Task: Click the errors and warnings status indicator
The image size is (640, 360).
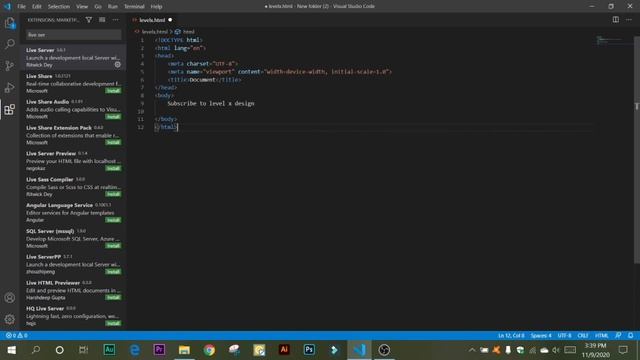Action: coord(16,336)
